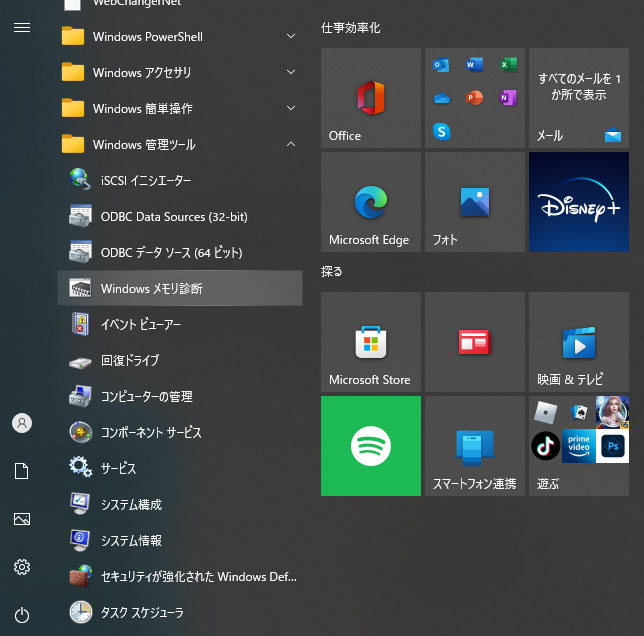Open OneDrive from the Office apps tile
The width and height of the screenshot is (644, 636).
click(441, 98)
